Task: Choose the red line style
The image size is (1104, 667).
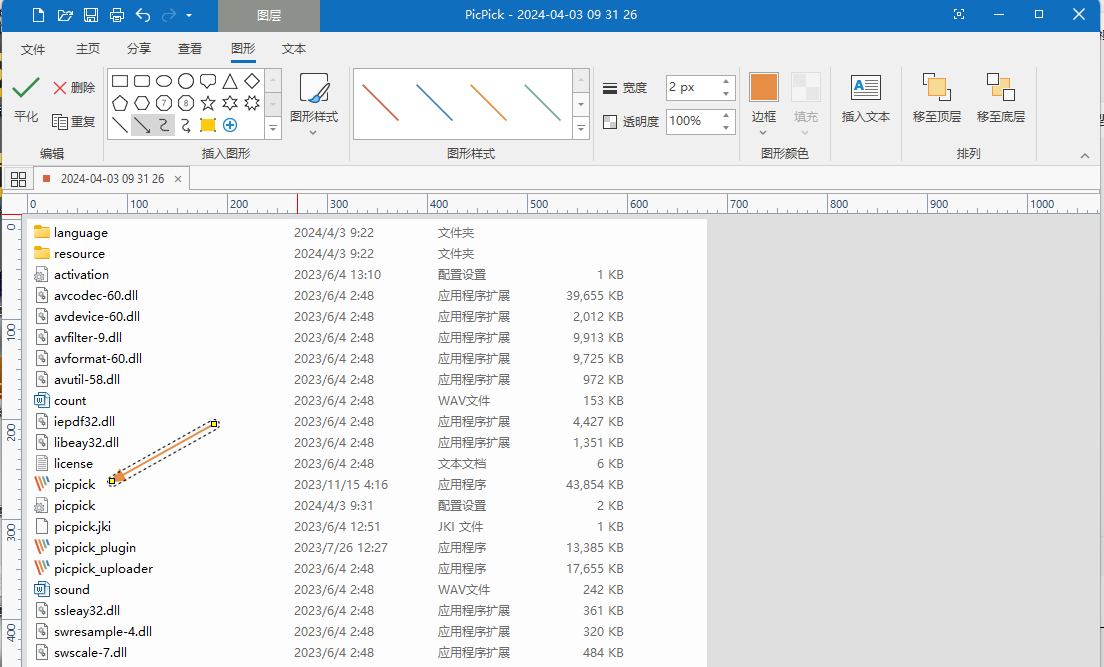Action: click(x=380, y=103)
